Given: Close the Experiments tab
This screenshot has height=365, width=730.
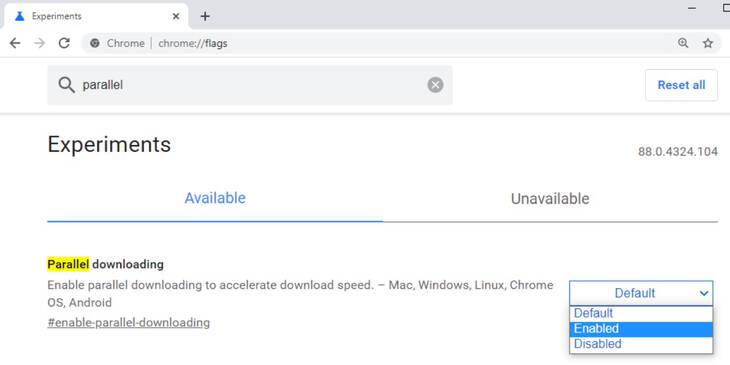Looking at the screenshot, I should [176, 16].
